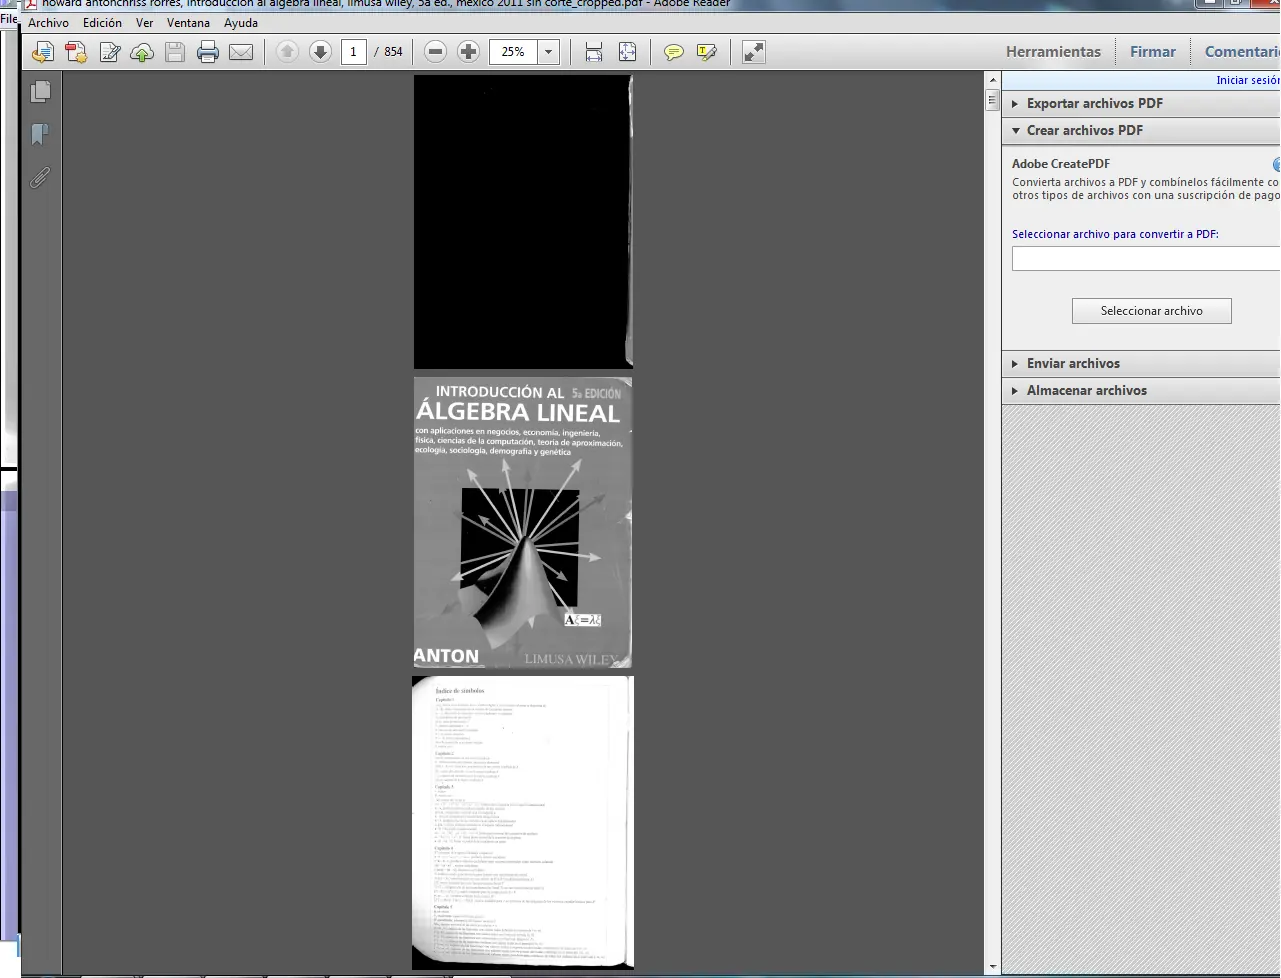The image size is (1281, 978).
Task: Save the document with the floppy disk icon
Action: click(x=175, y=52)
